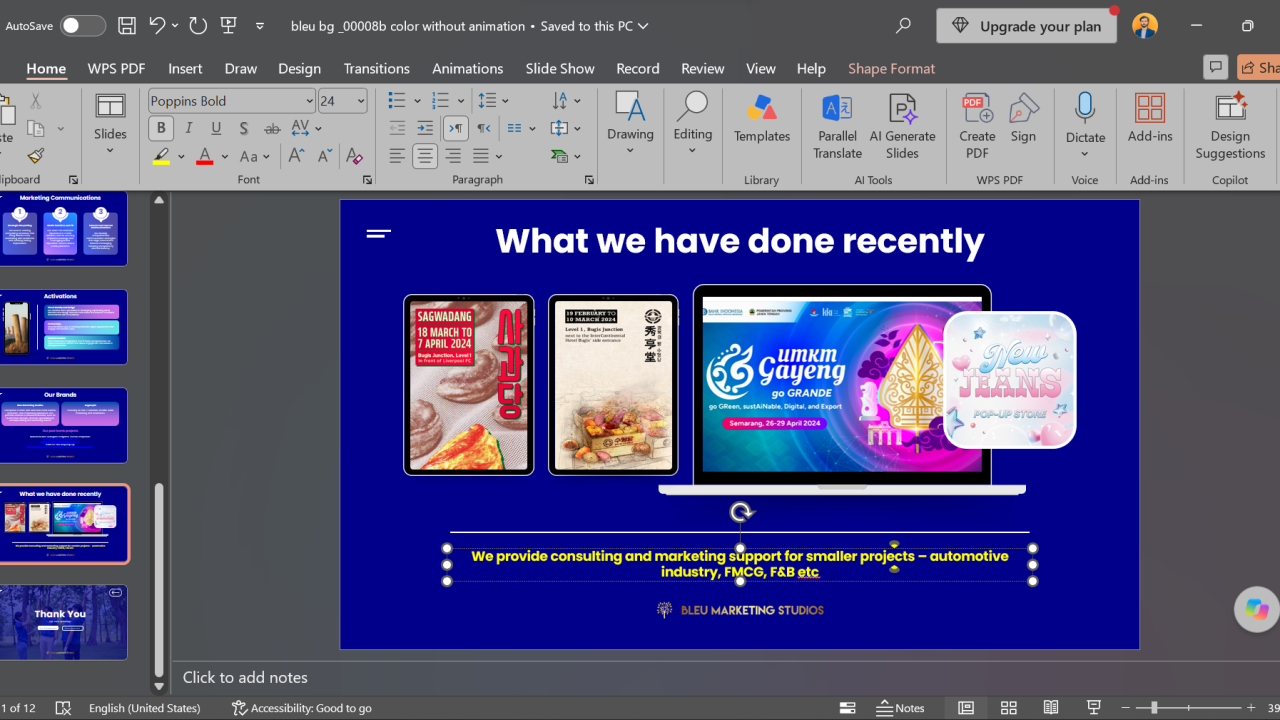
Task: Undo the last action
Action: (157, 26)
